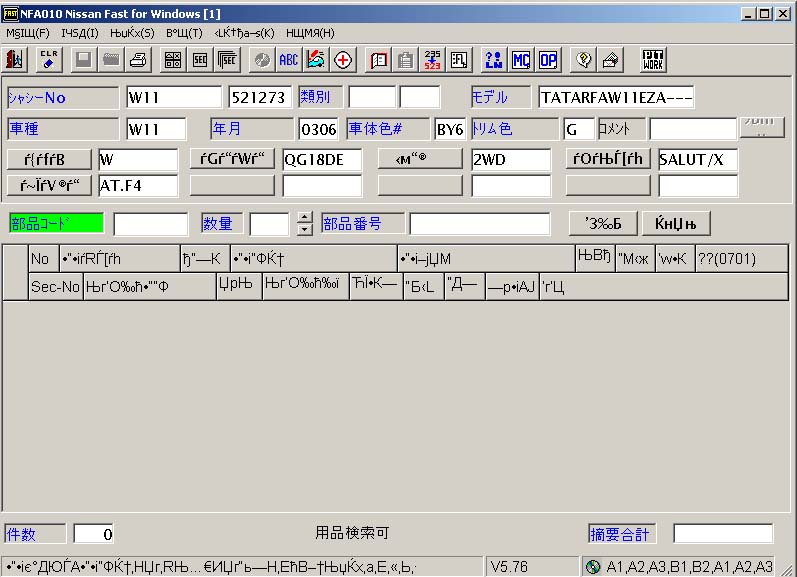Open the menu ending with (T)
This screenshot has height=577, width=797.
[x=184, y=33]
